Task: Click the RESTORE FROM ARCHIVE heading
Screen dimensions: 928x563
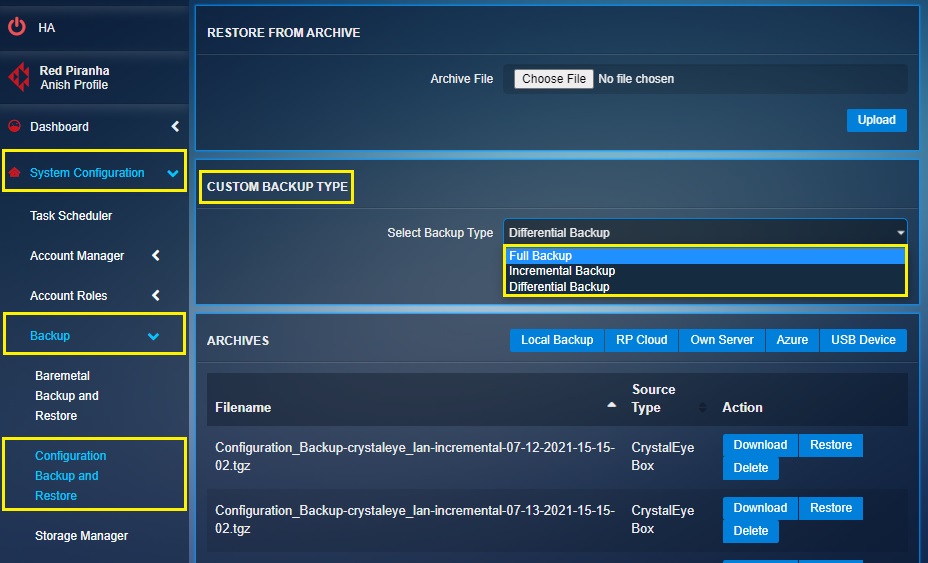Action: (x=283, y=33)
